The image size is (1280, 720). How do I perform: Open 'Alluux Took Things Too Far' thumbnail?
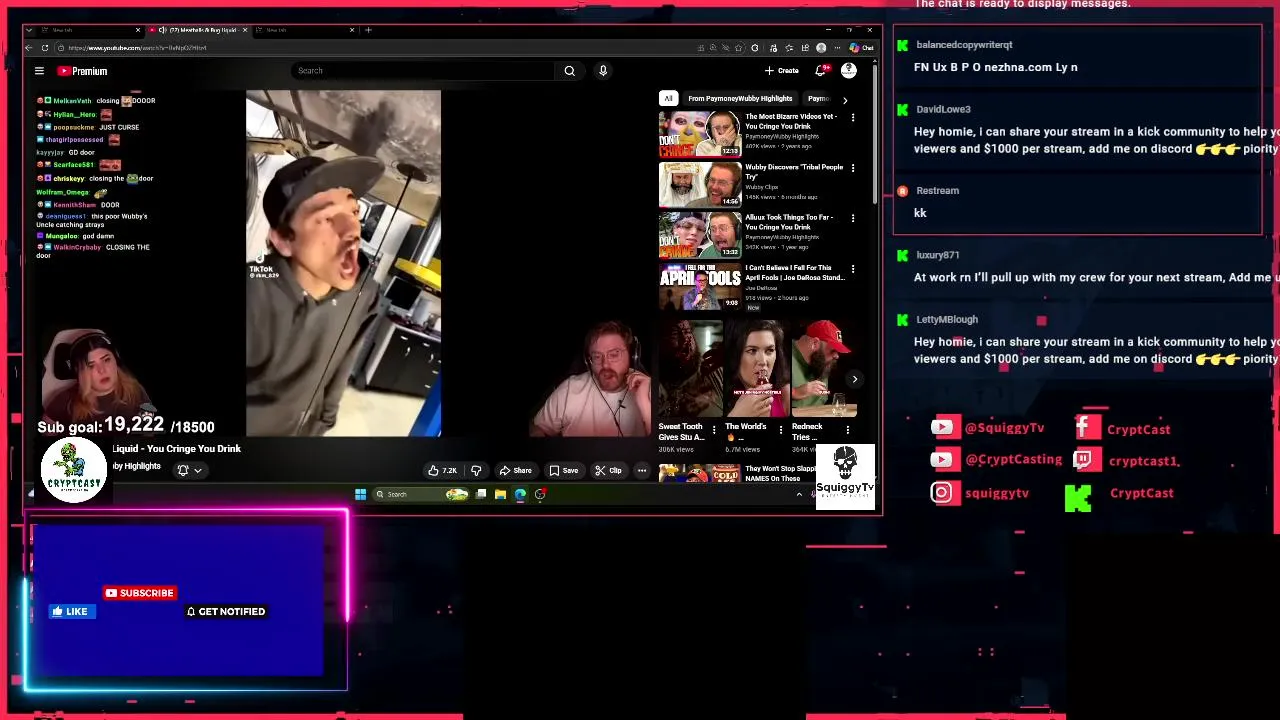point(700,236)
